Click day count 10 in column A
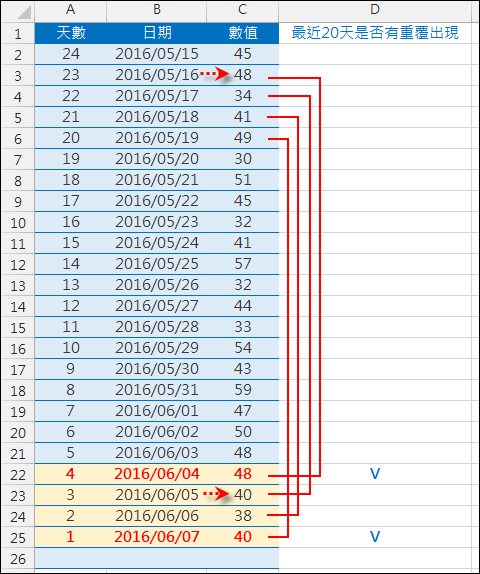 (71, 348)
